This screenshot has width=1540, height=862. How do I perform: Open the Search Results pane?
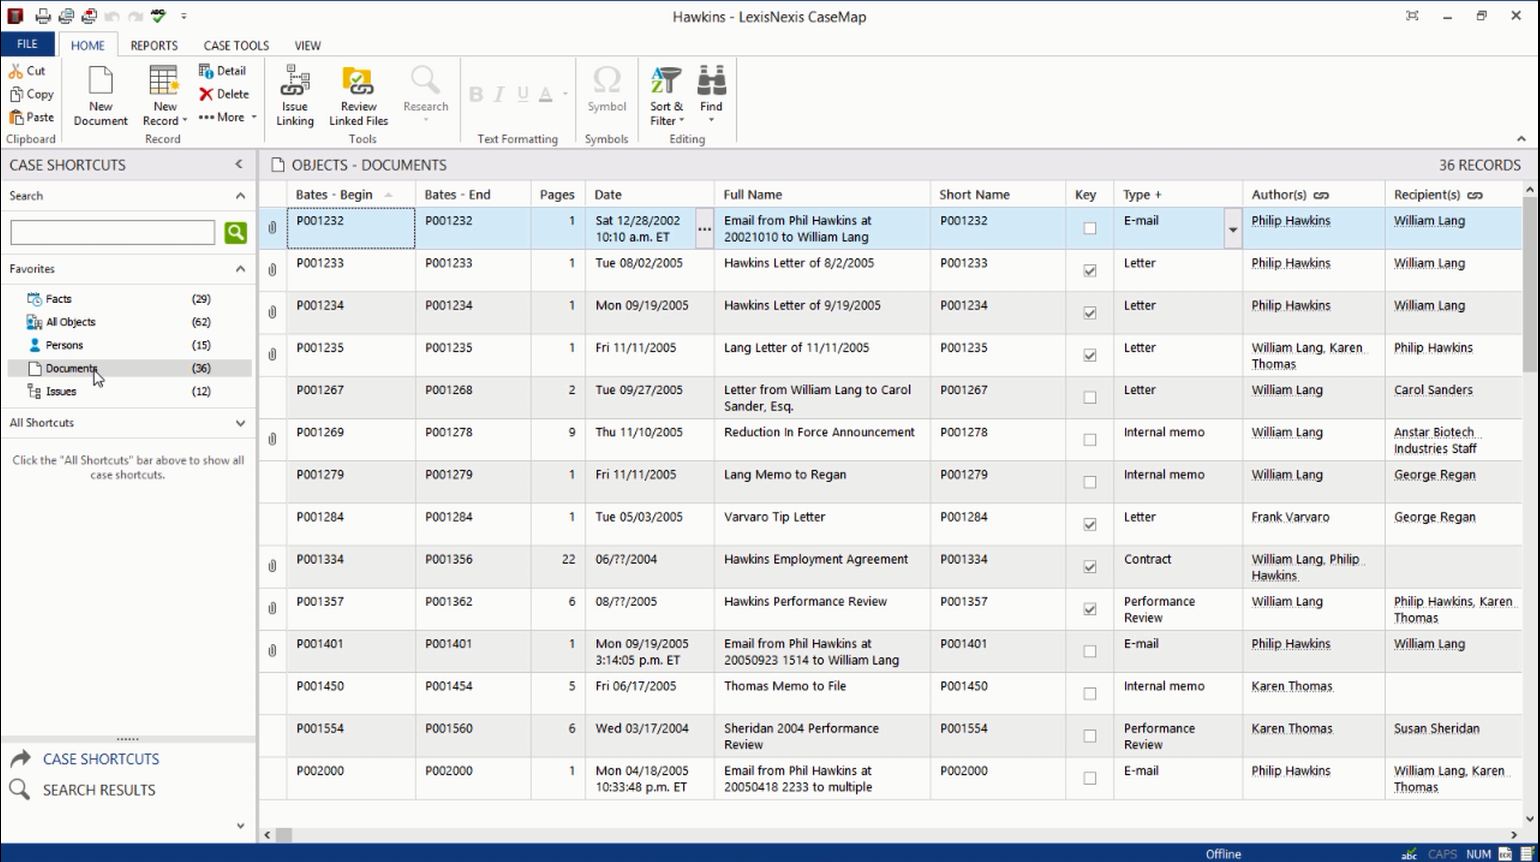[x=98, y=790]
